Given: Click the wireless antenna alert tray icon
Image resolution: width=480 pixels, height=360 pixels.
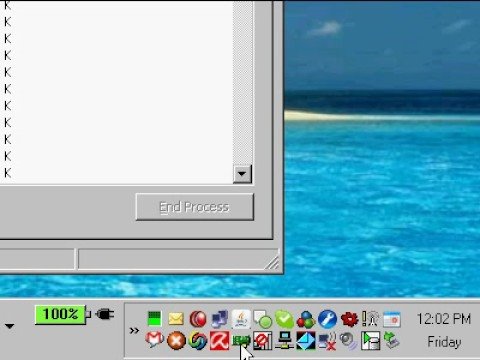Looking at the screenshot, I should click(371, 319).
